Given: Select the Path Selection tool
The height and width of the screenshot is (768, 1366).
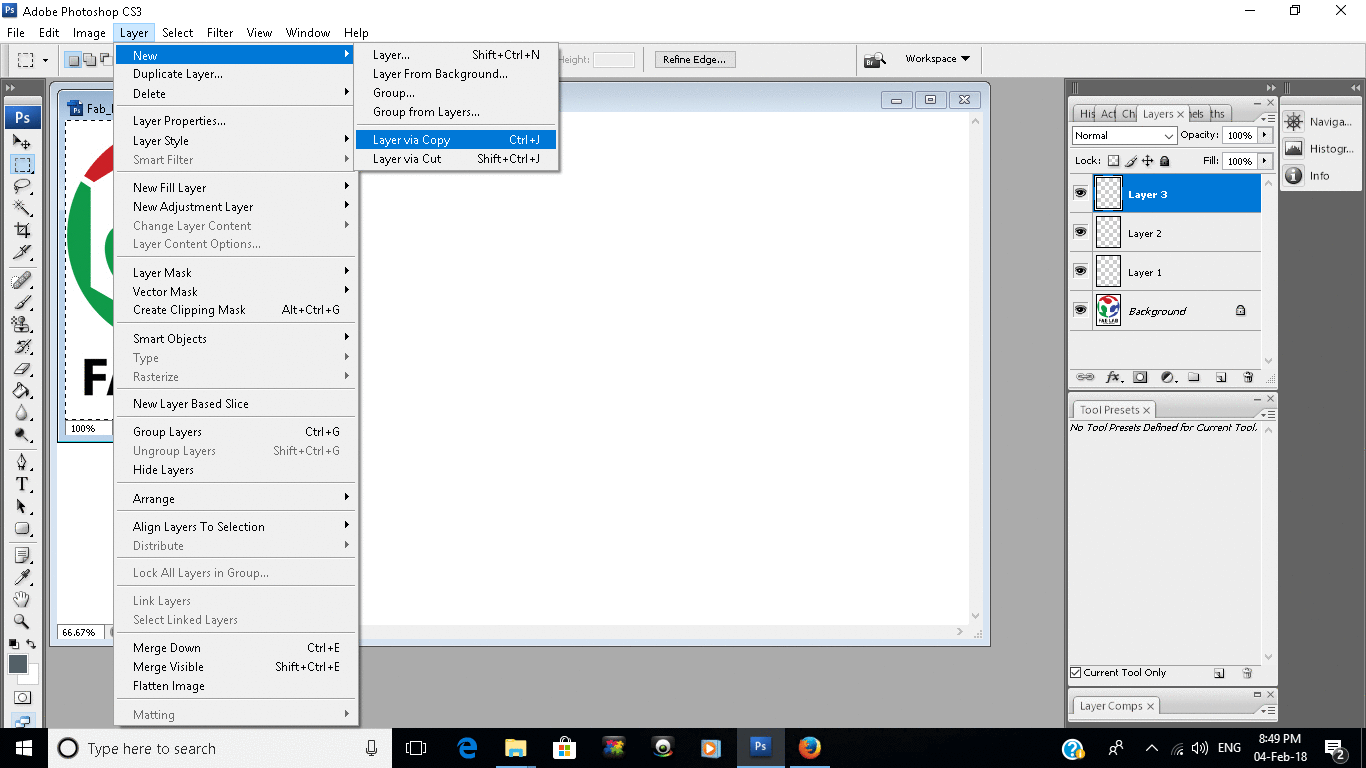Looking at the screenshot, I should (x=22, y=506).
